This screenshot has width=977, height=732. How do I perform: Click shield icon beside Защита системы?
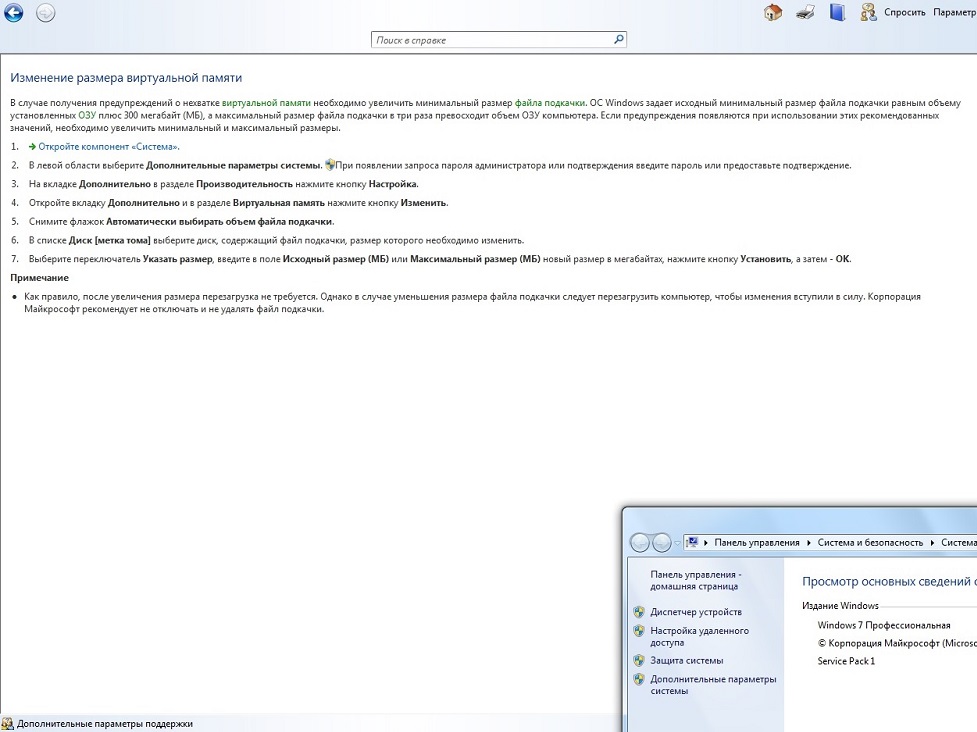tap(639, 660)
